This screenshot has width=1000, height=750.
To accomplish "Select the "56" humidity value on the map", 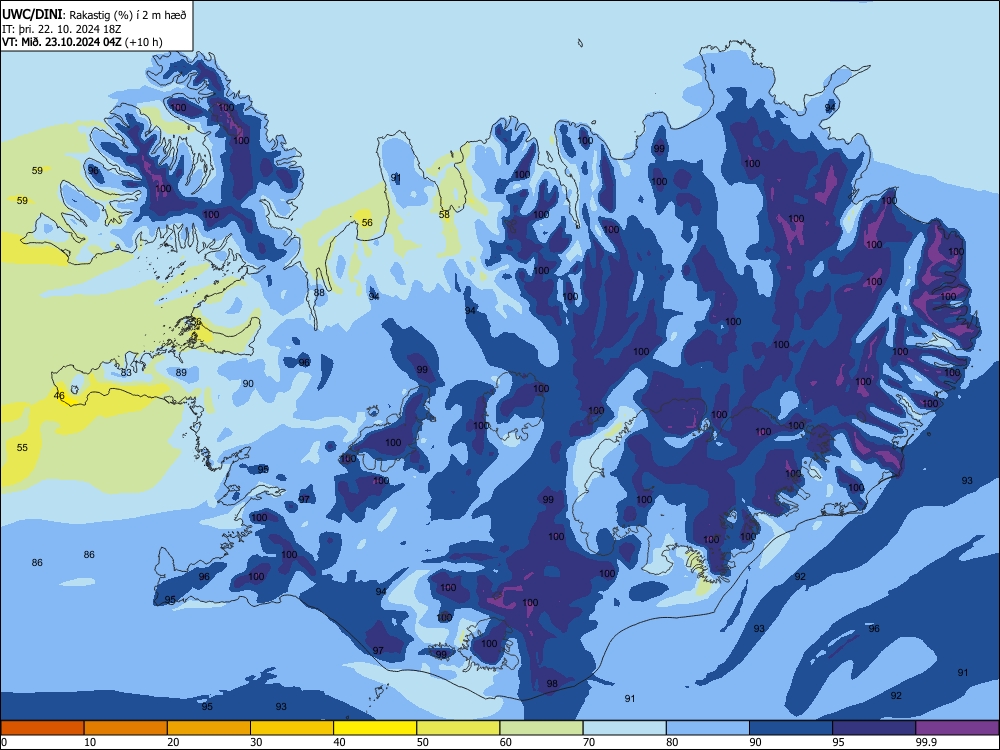I will click(367, 223).
